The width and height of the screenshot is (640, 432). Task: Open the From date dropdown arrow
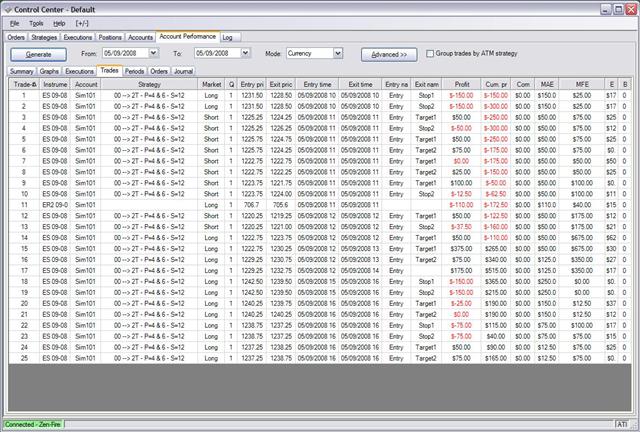pyautogui.click(x=153, y=53)
